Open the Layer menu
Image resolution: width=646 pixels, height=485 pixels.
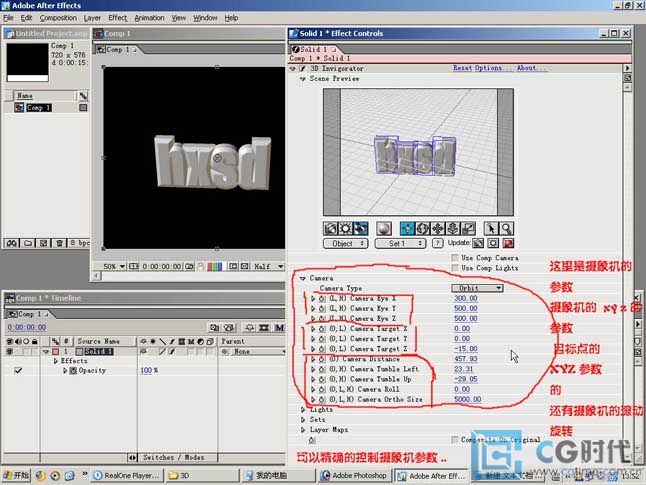pos(92,18)
